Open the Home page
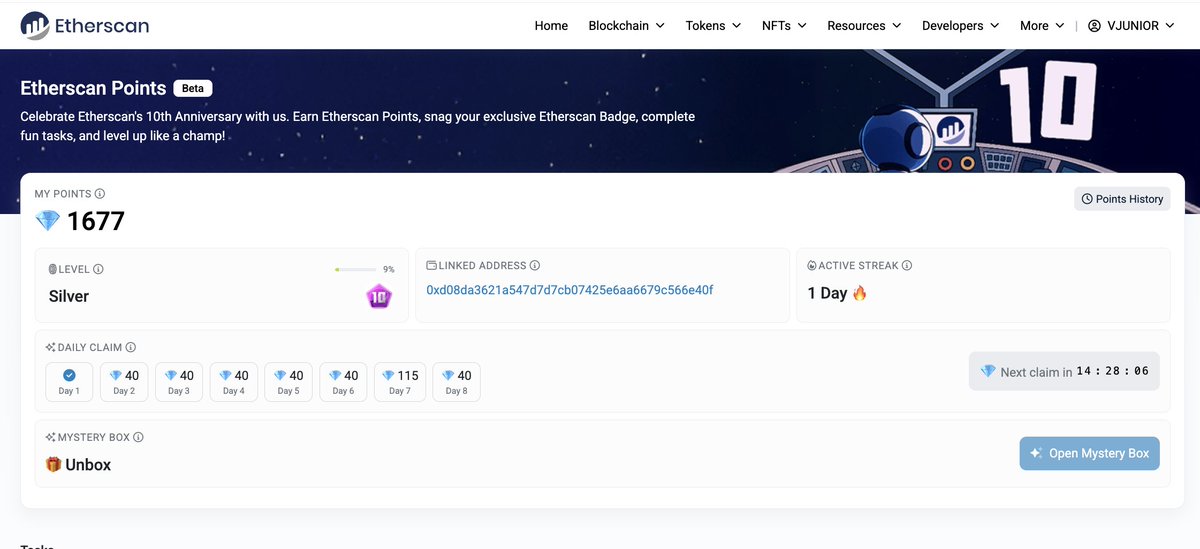Viewport: 1200px width, 549px height. [551, 26]
